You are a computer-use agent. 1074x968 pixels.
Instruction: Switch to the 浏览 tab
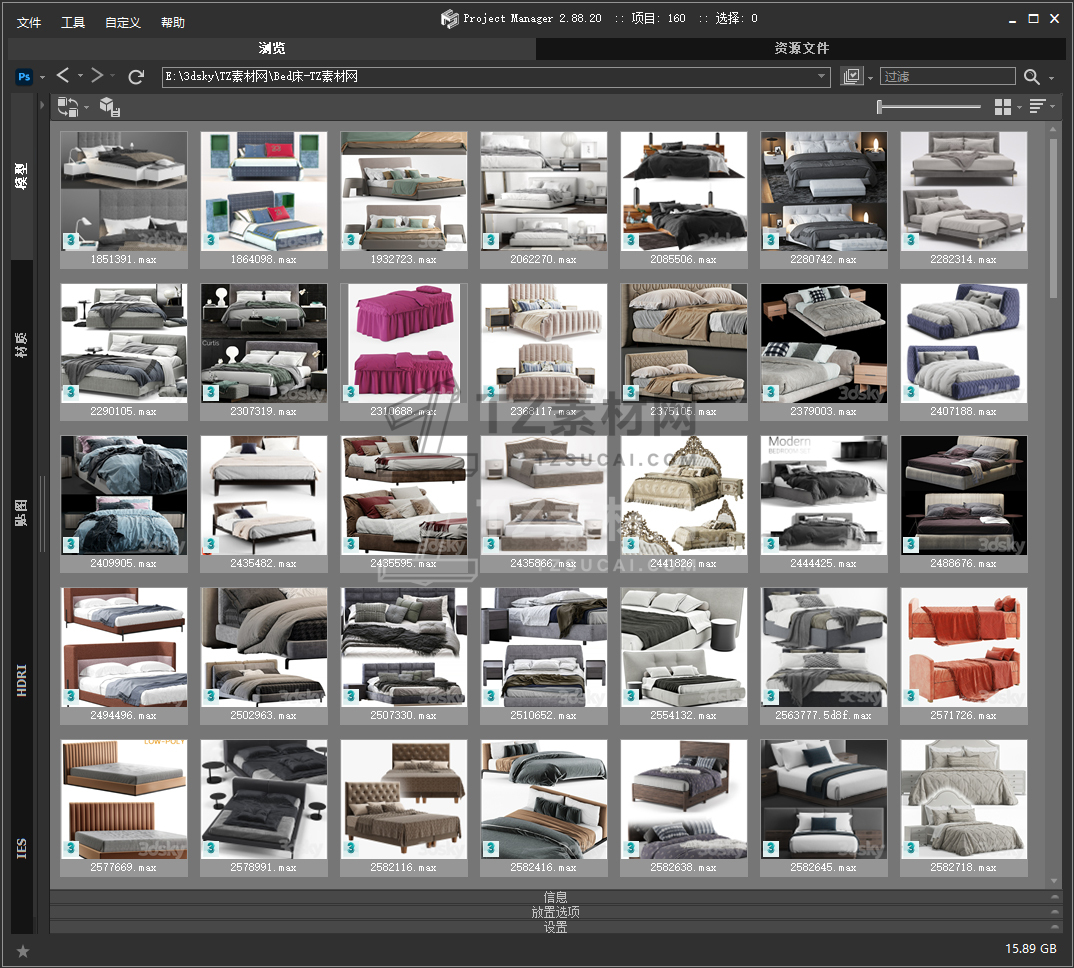coord(272,48)
